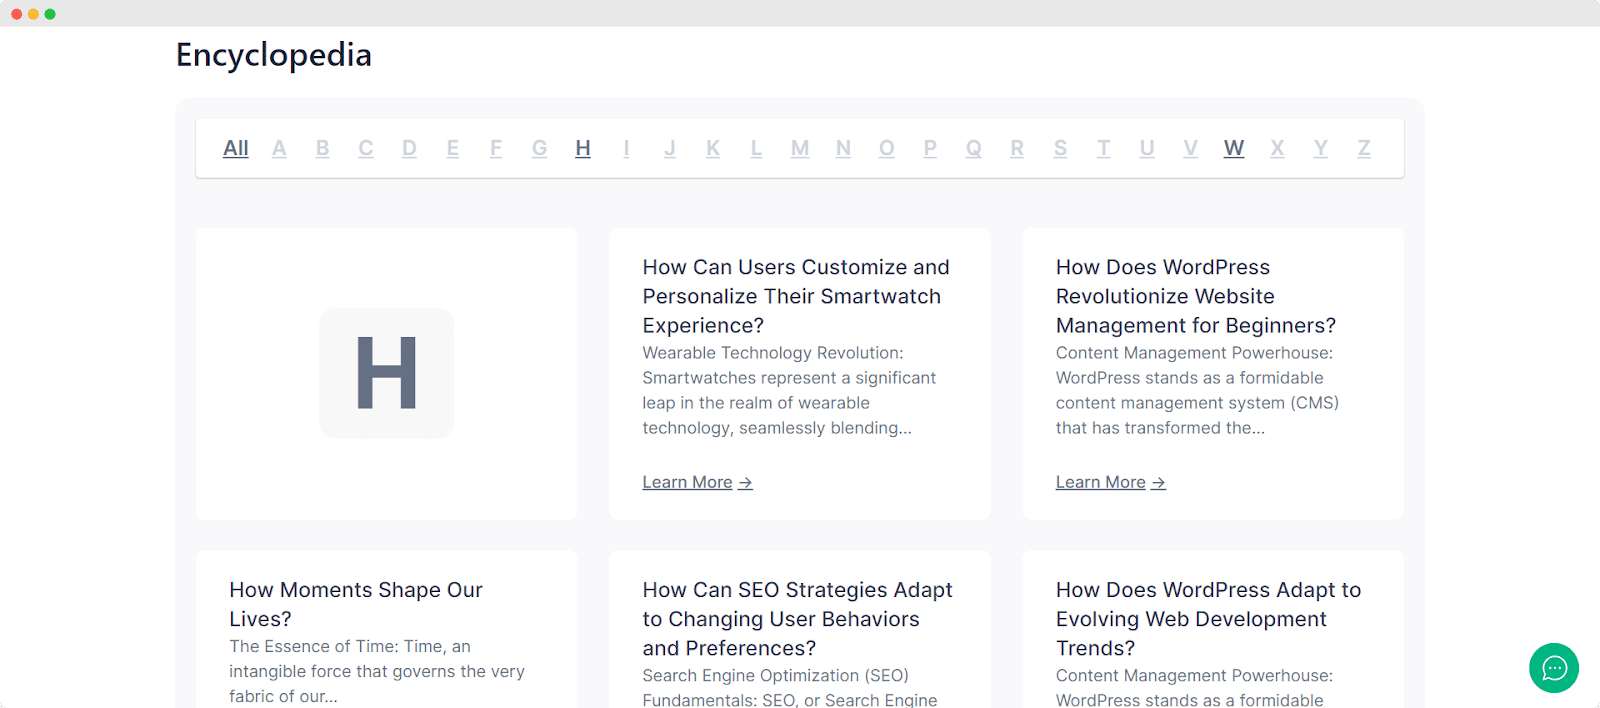Click the Encyclopedia page heading
The width and height of the screenshot is (1600, 708).
[x=274, y=55]
